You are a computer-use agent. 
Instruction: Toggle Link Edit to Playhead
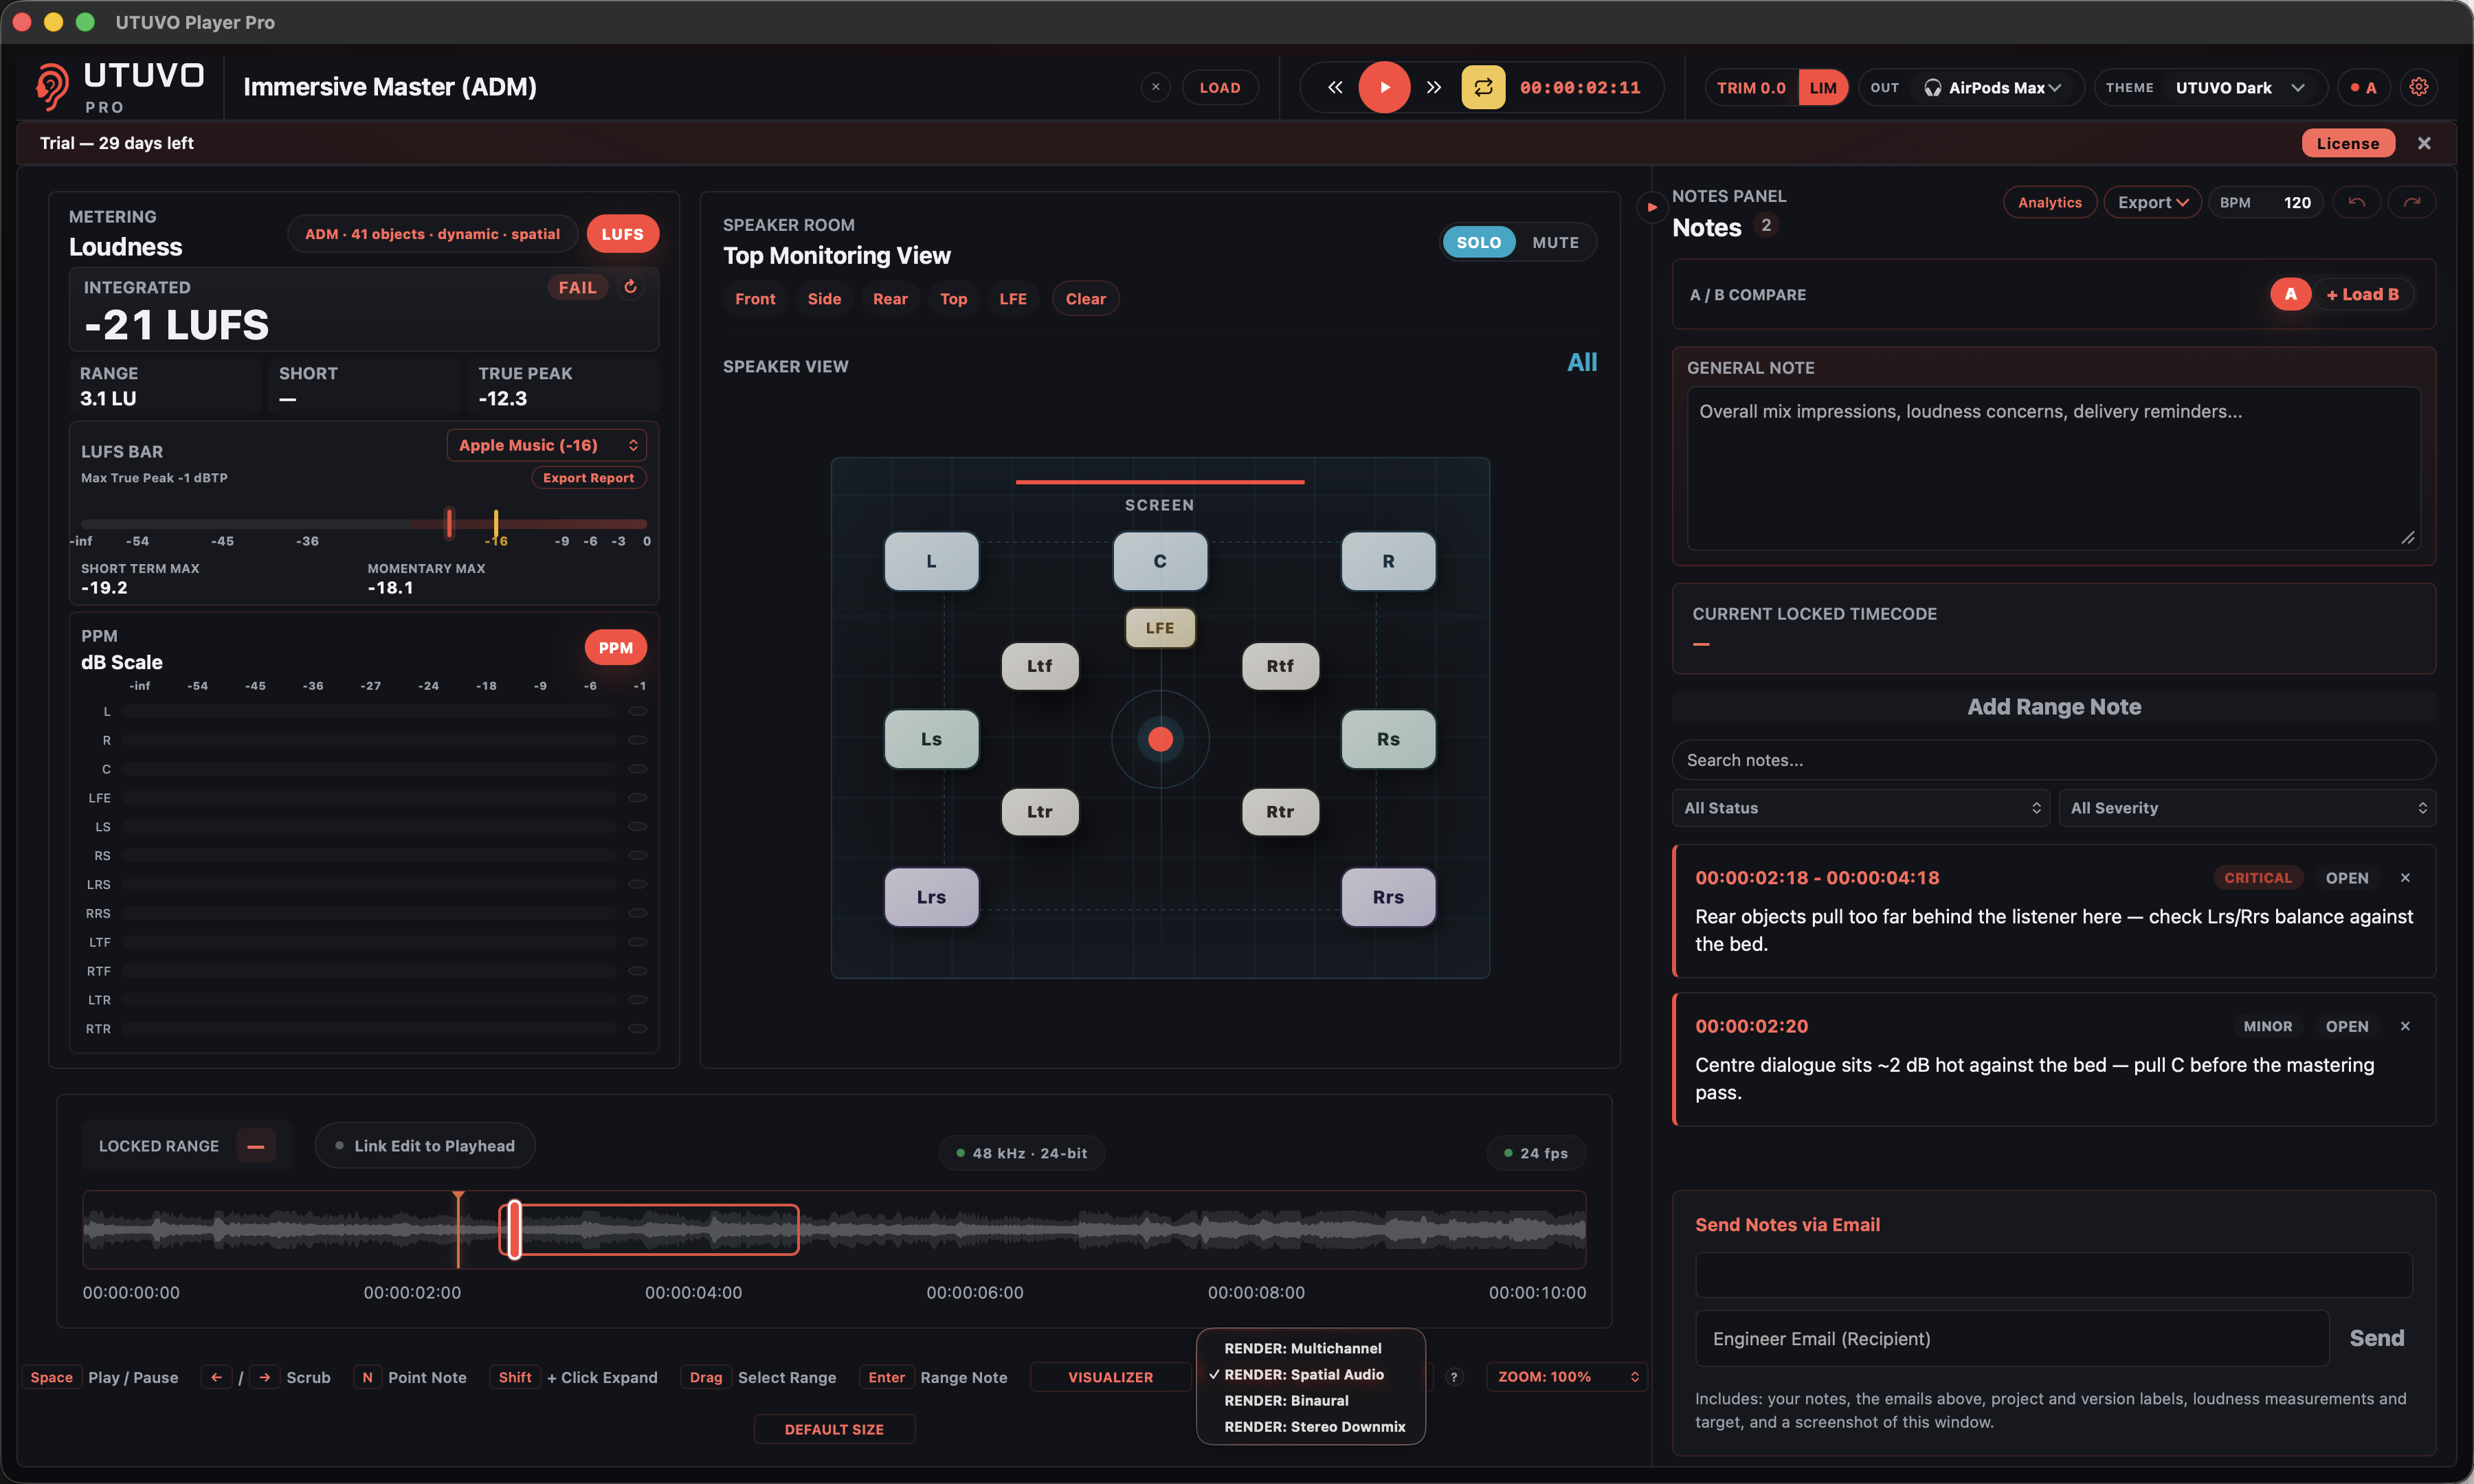(425, 1146)
